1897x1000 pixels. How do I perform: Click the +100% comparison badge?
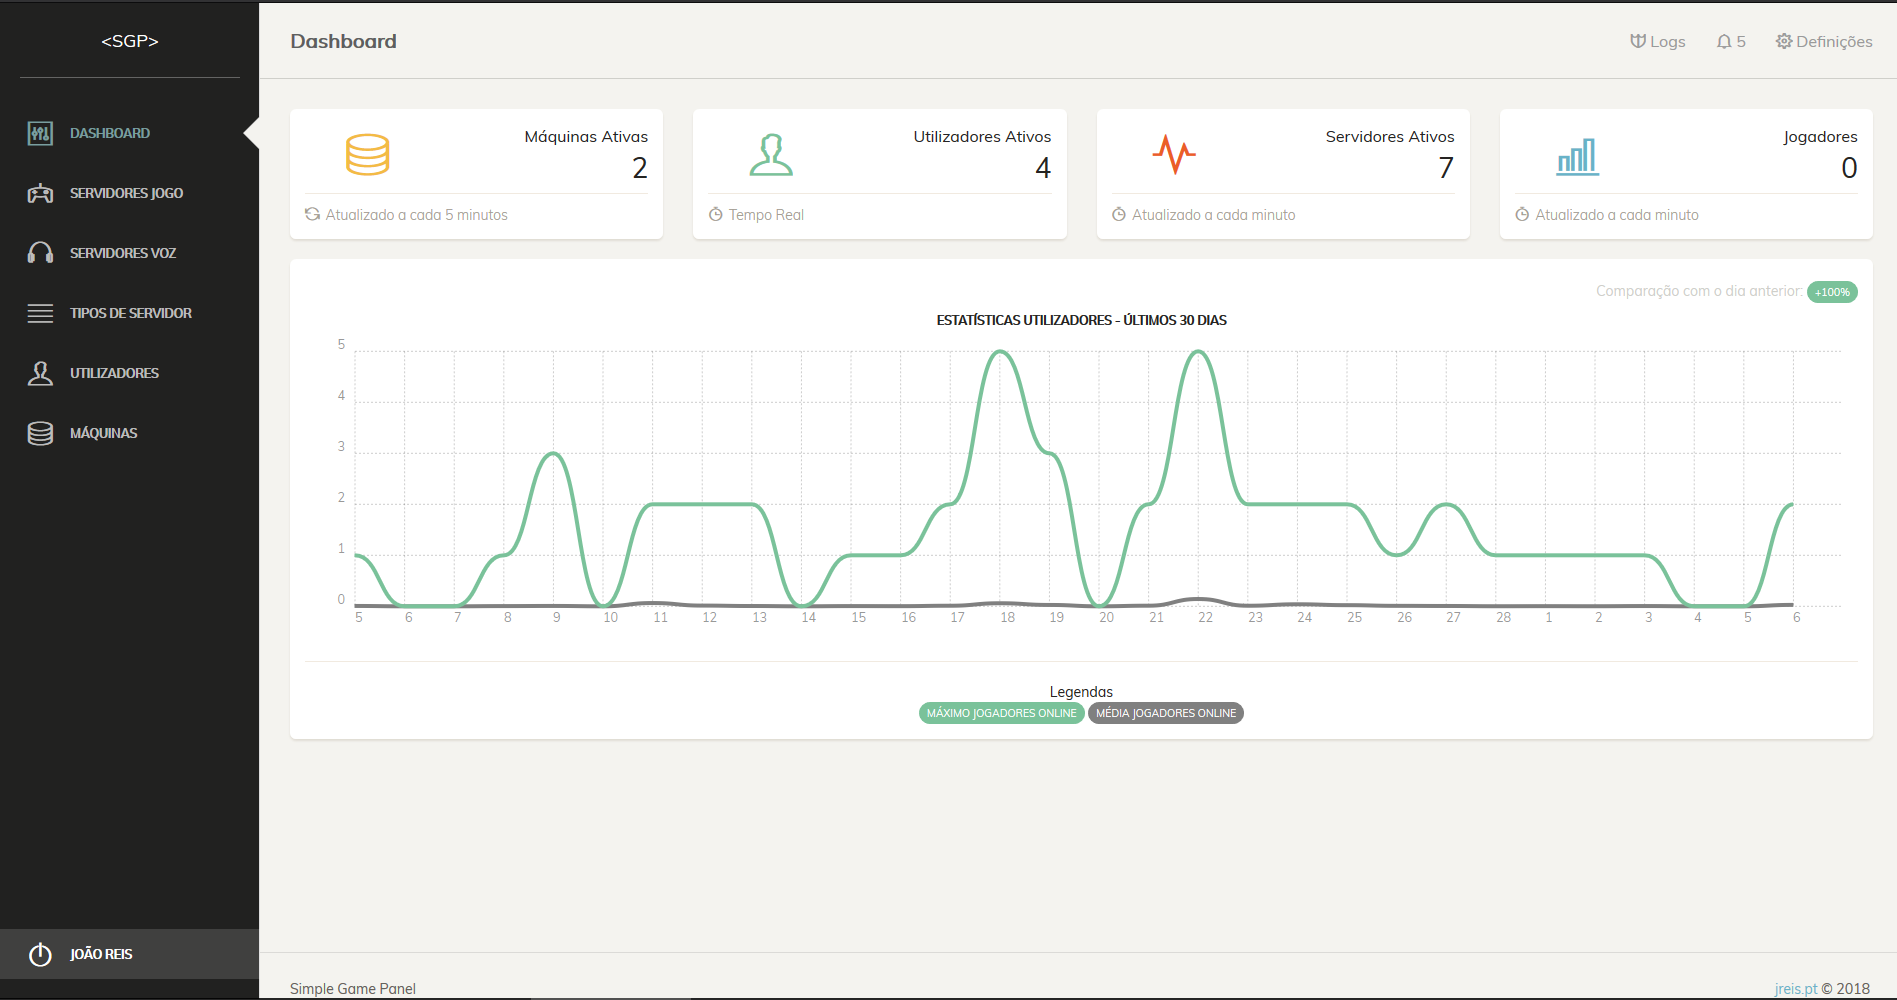click(1832, 292)
